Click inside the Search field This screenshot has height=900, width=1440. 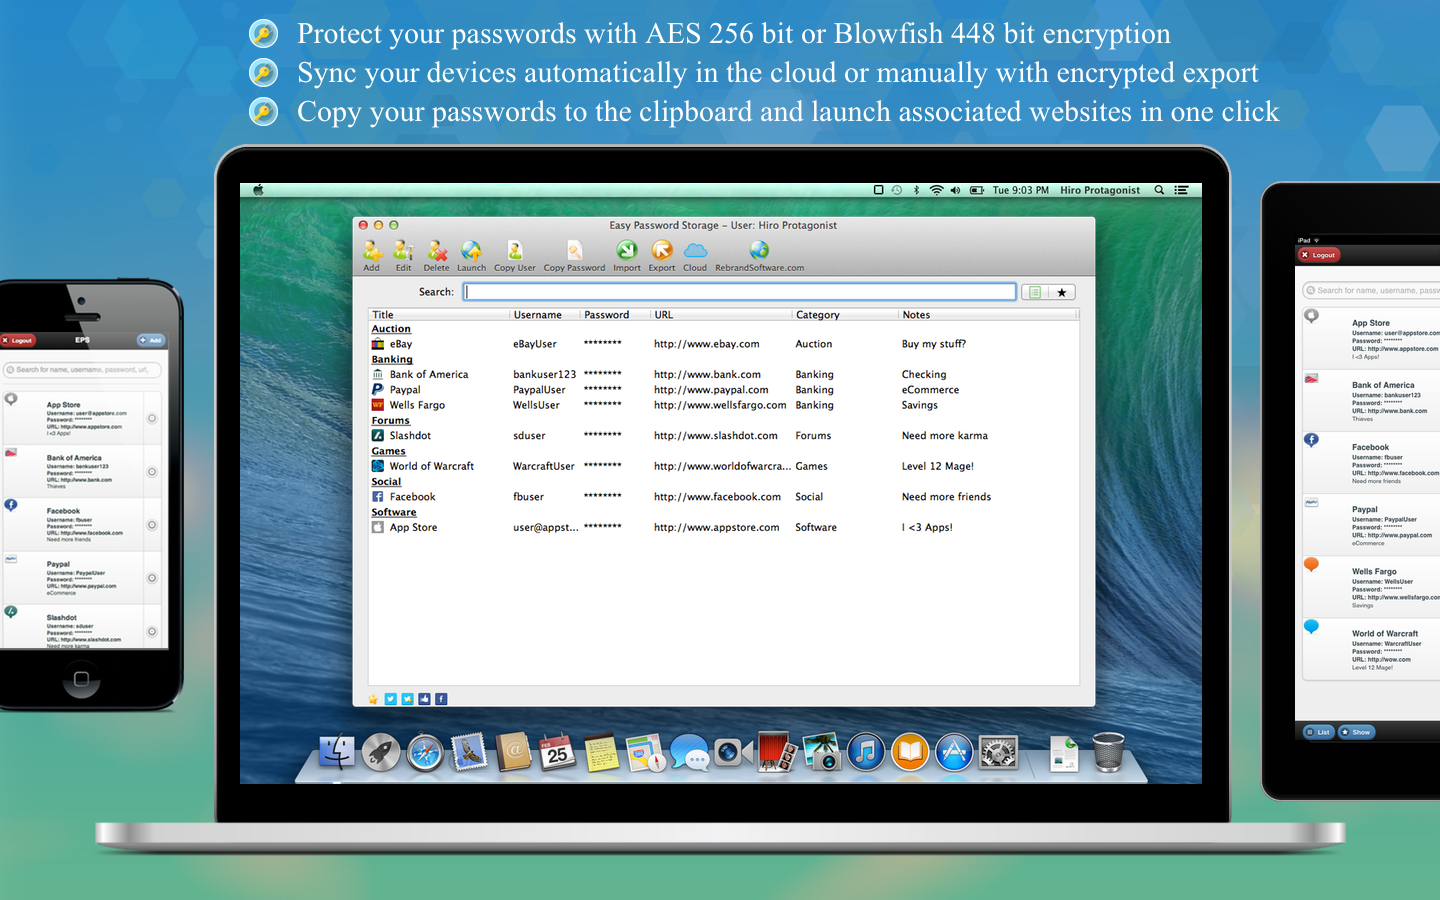click(740, 291)
